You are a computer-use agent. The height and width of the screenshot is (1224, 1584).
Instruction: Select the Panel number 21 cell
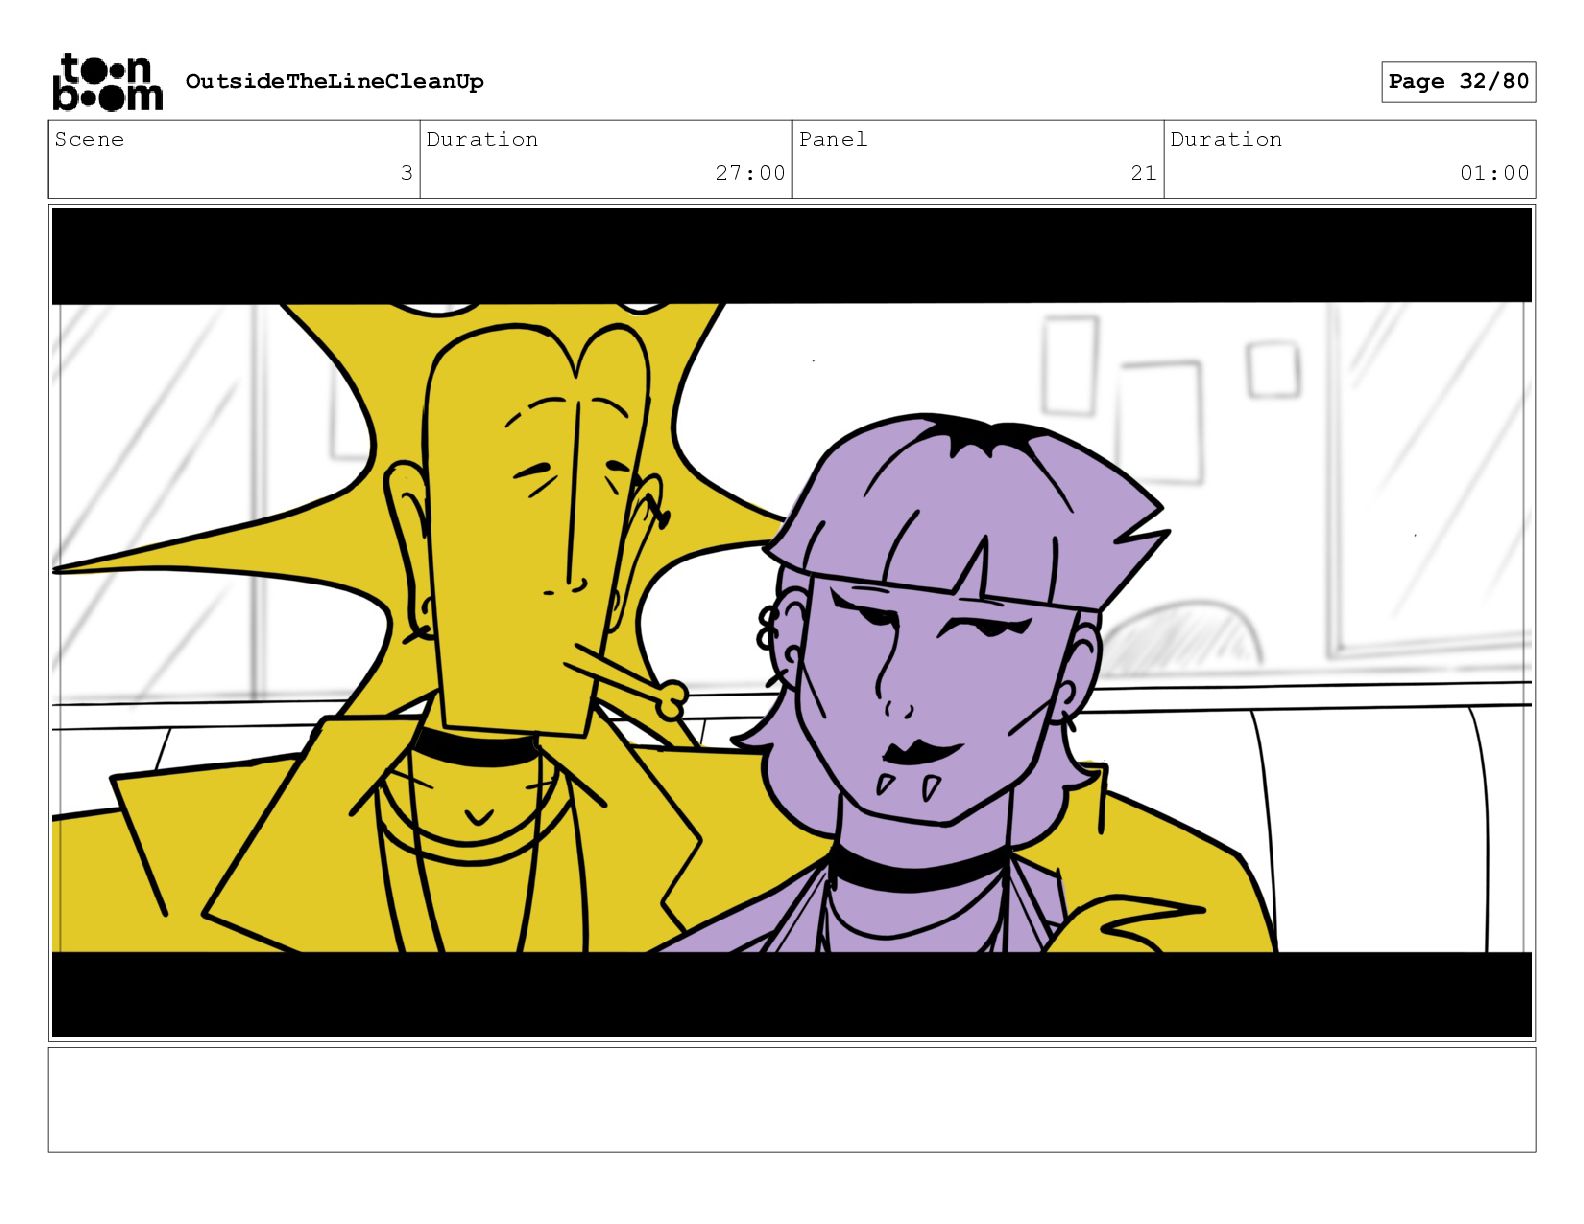[978, 160]
